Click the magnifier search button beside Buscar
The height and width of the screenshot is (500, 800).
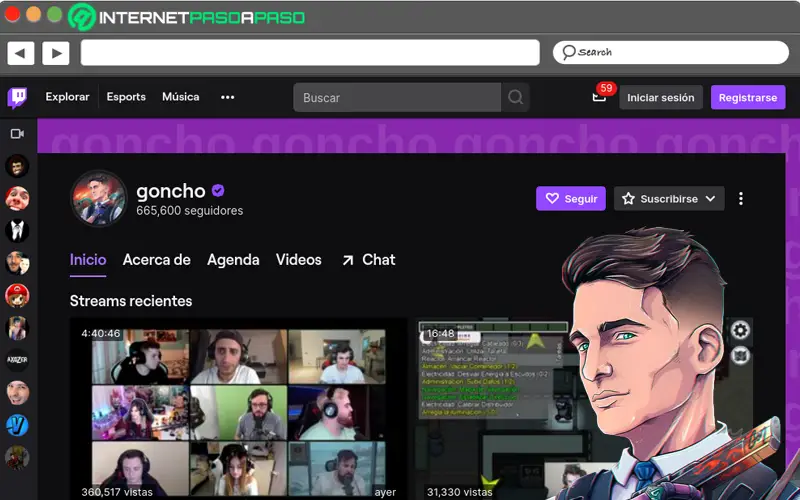pos(515,97)
